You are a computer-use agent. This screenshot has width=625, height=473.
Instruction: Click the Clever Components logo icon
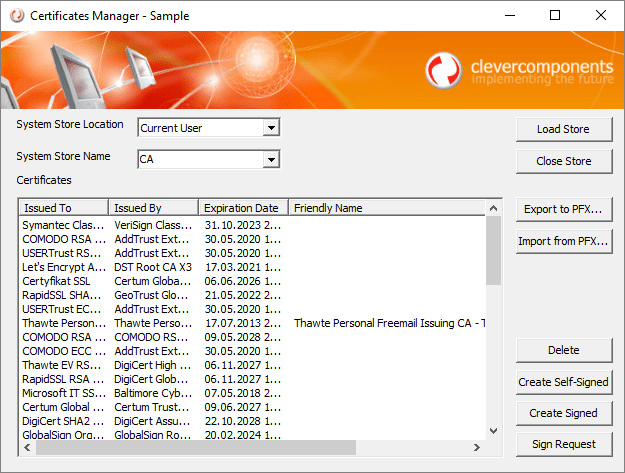(444, 71)
